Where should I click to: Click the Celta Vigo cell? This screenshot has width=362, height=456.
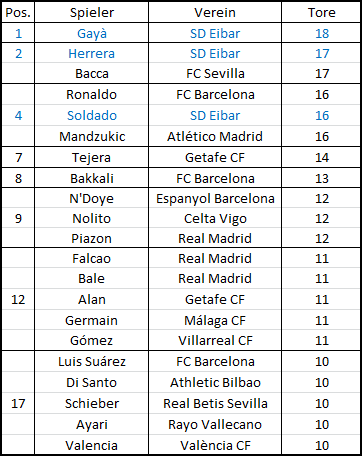tap(215, 218)
